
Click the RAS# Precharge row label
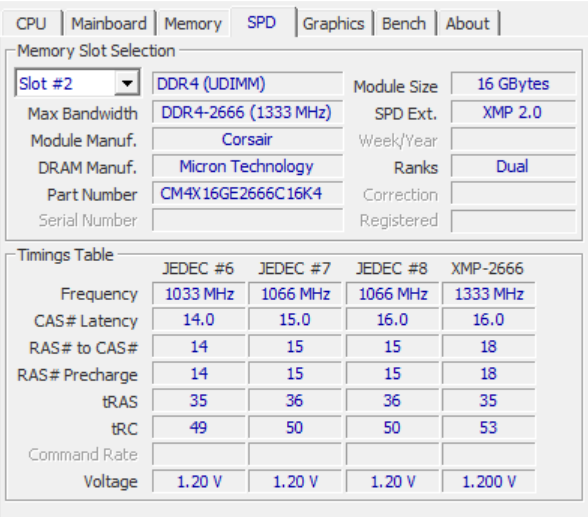77,375
